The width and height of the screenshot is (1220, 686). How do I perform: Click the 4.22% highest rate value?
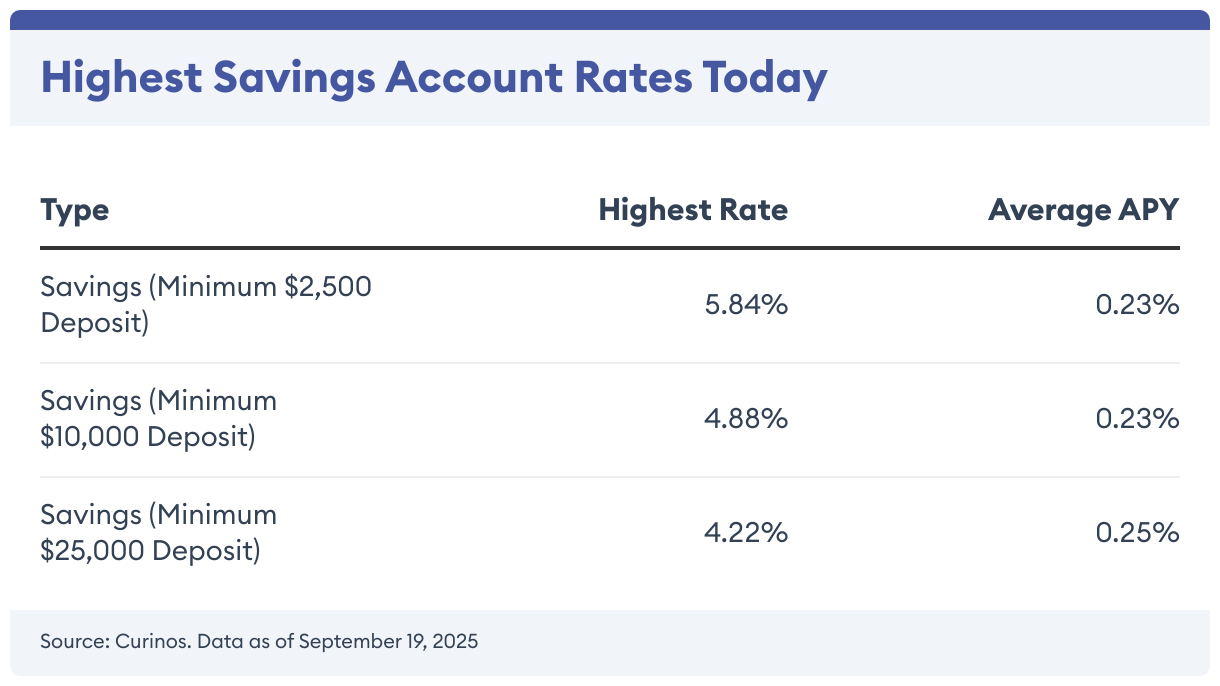click(x=746, y=533)
